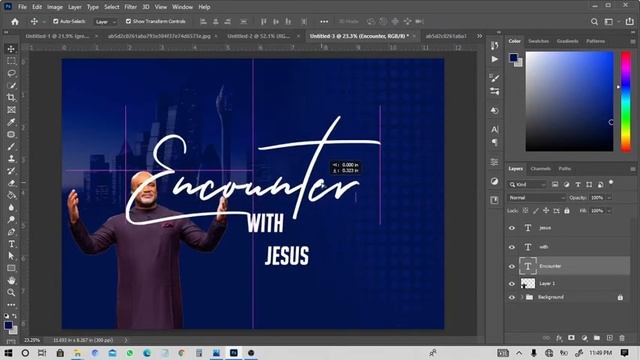Open the Kind filter dropdown

coord(527,184)
